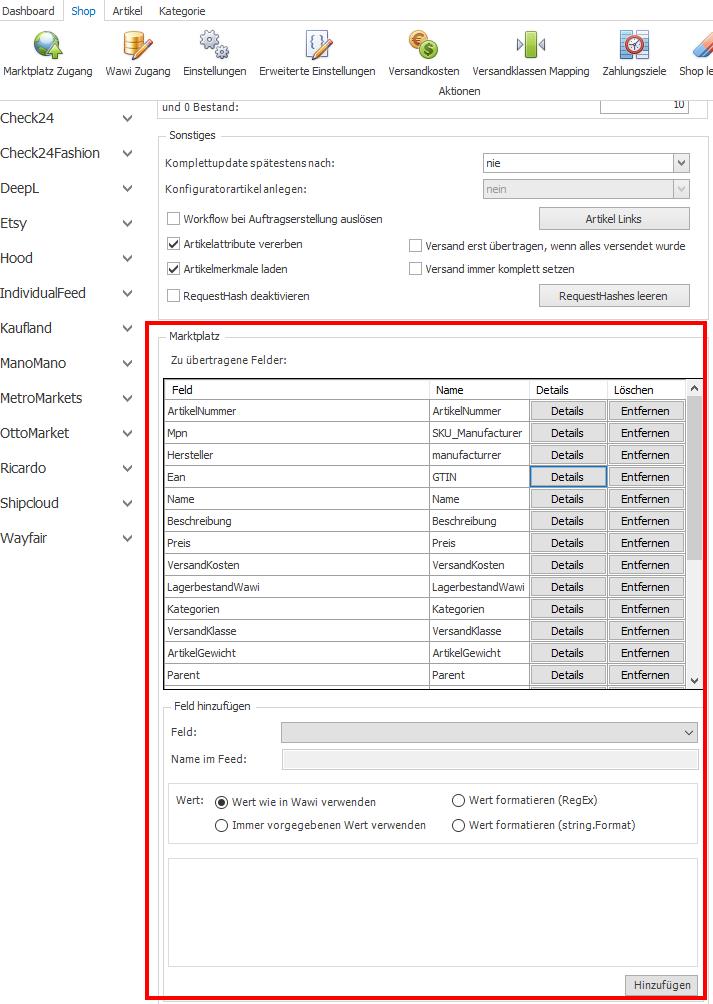The image size is (713, 1004).
Task: Click the table scrollbar up arrow
Action: point(694,388)
